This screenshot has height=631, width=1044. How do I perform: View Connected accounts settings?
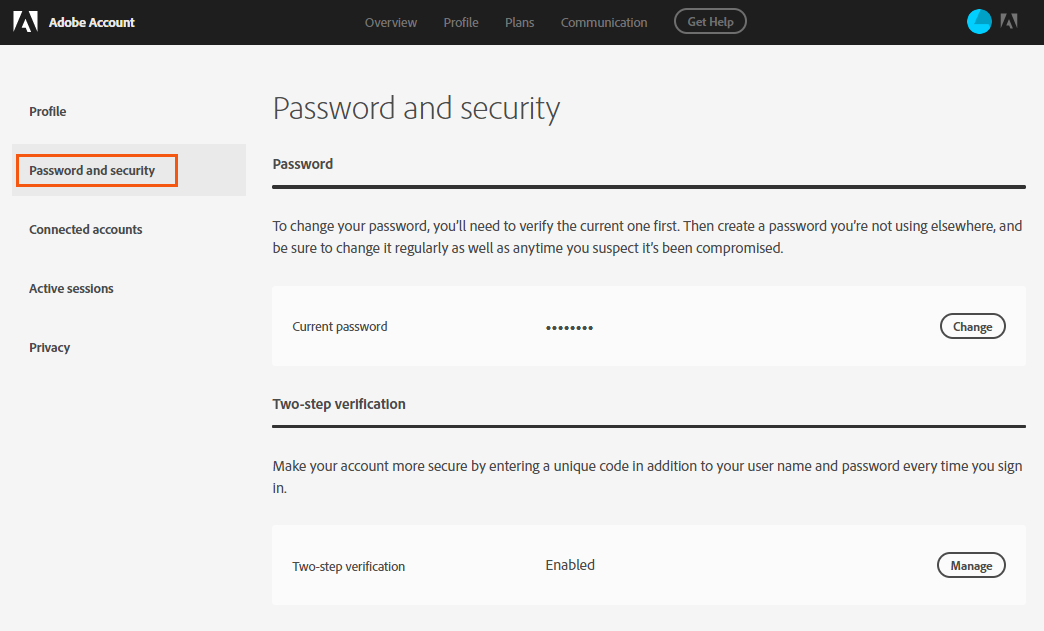click(85, 229)
